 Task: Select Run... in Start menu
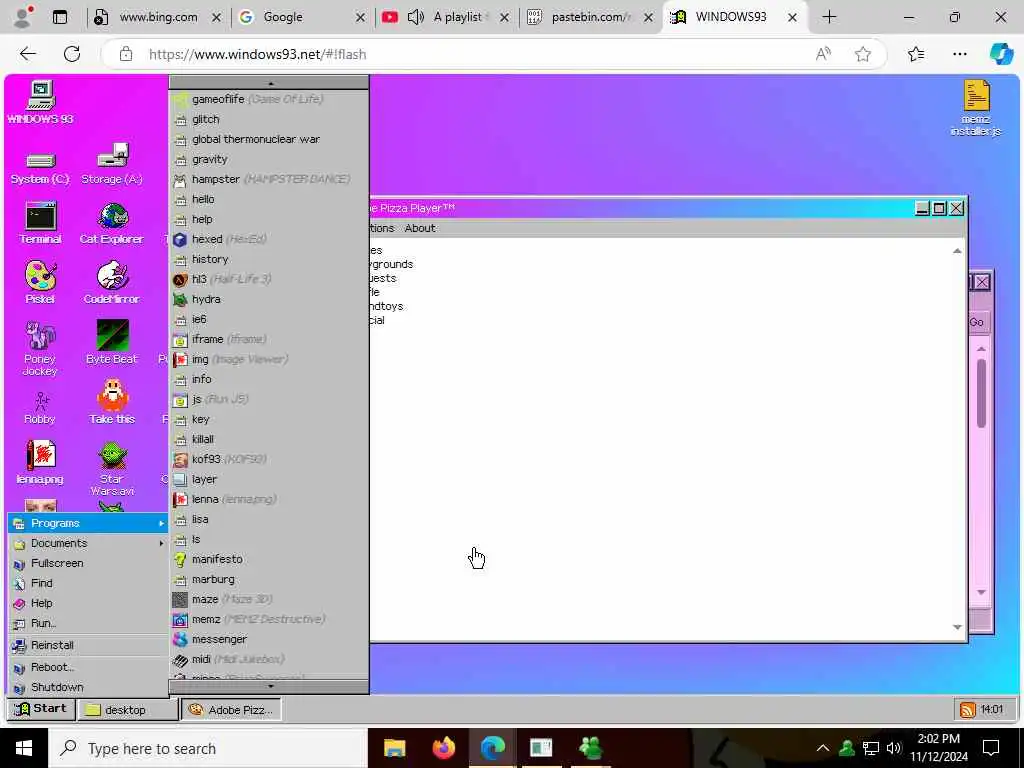[88, 623]
